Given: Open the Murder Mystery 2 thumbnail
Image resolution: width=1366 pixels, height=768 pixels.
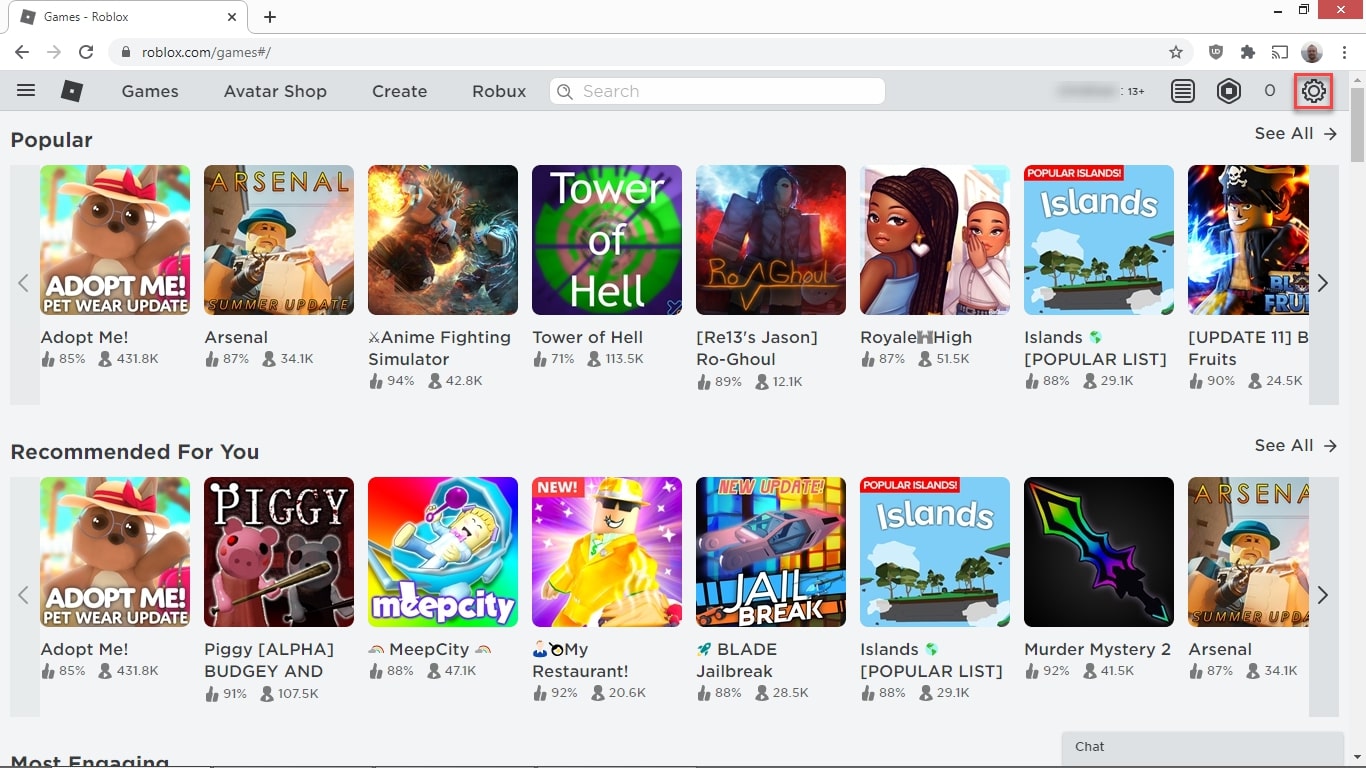Looking at the screenshot, I should pyautogui.click(x=1099, y=552).
